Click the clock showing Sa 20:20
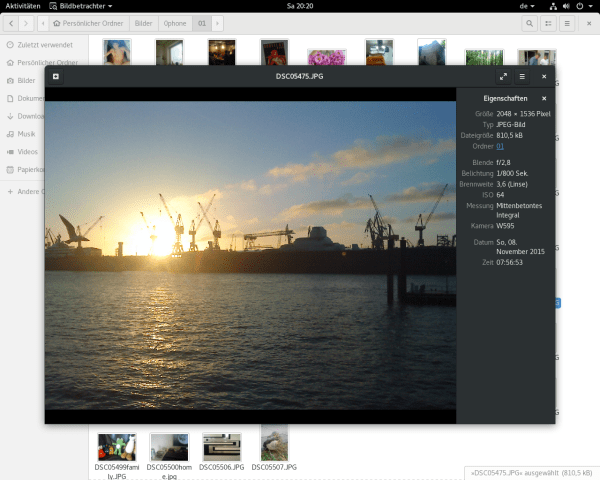The height and width of the screenshot is (480, 600). tap(299, 6)
